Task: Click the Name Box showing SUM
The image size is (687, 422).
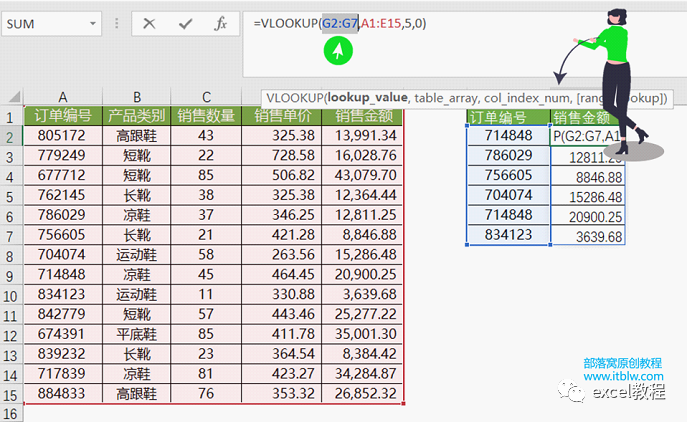Action: point(52,24)
